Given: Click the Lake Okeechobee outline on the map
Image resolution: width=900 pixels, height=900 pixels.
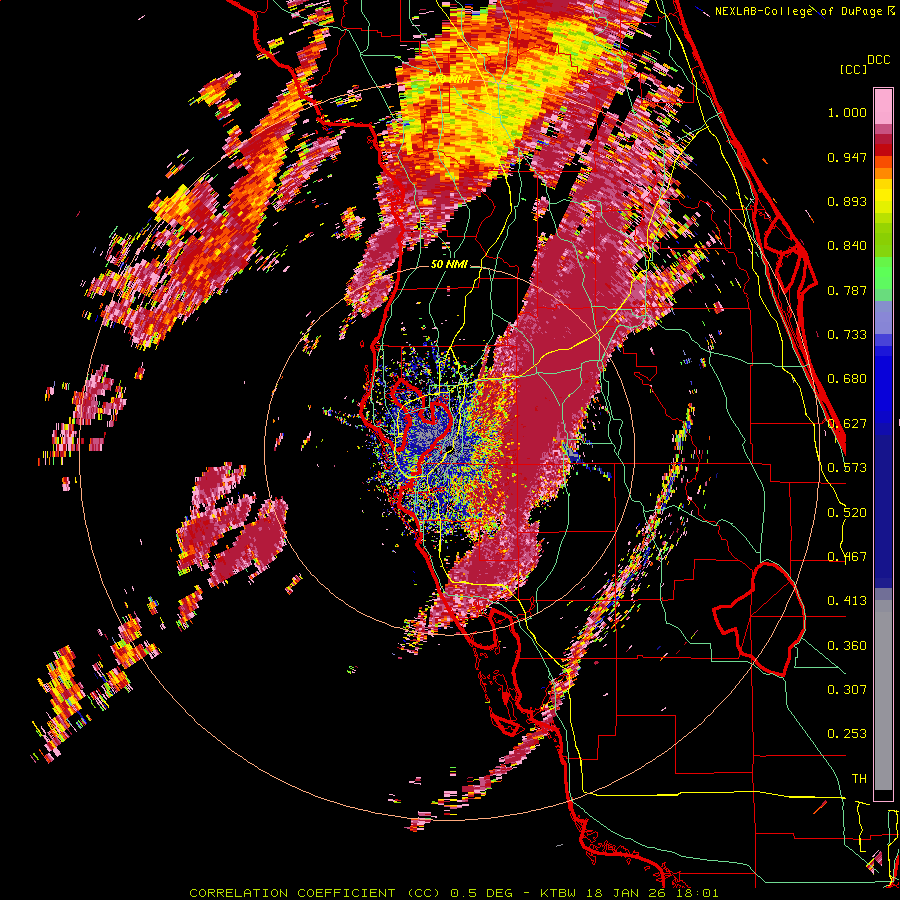Looking at the screenshot, I should coord(759,619).
